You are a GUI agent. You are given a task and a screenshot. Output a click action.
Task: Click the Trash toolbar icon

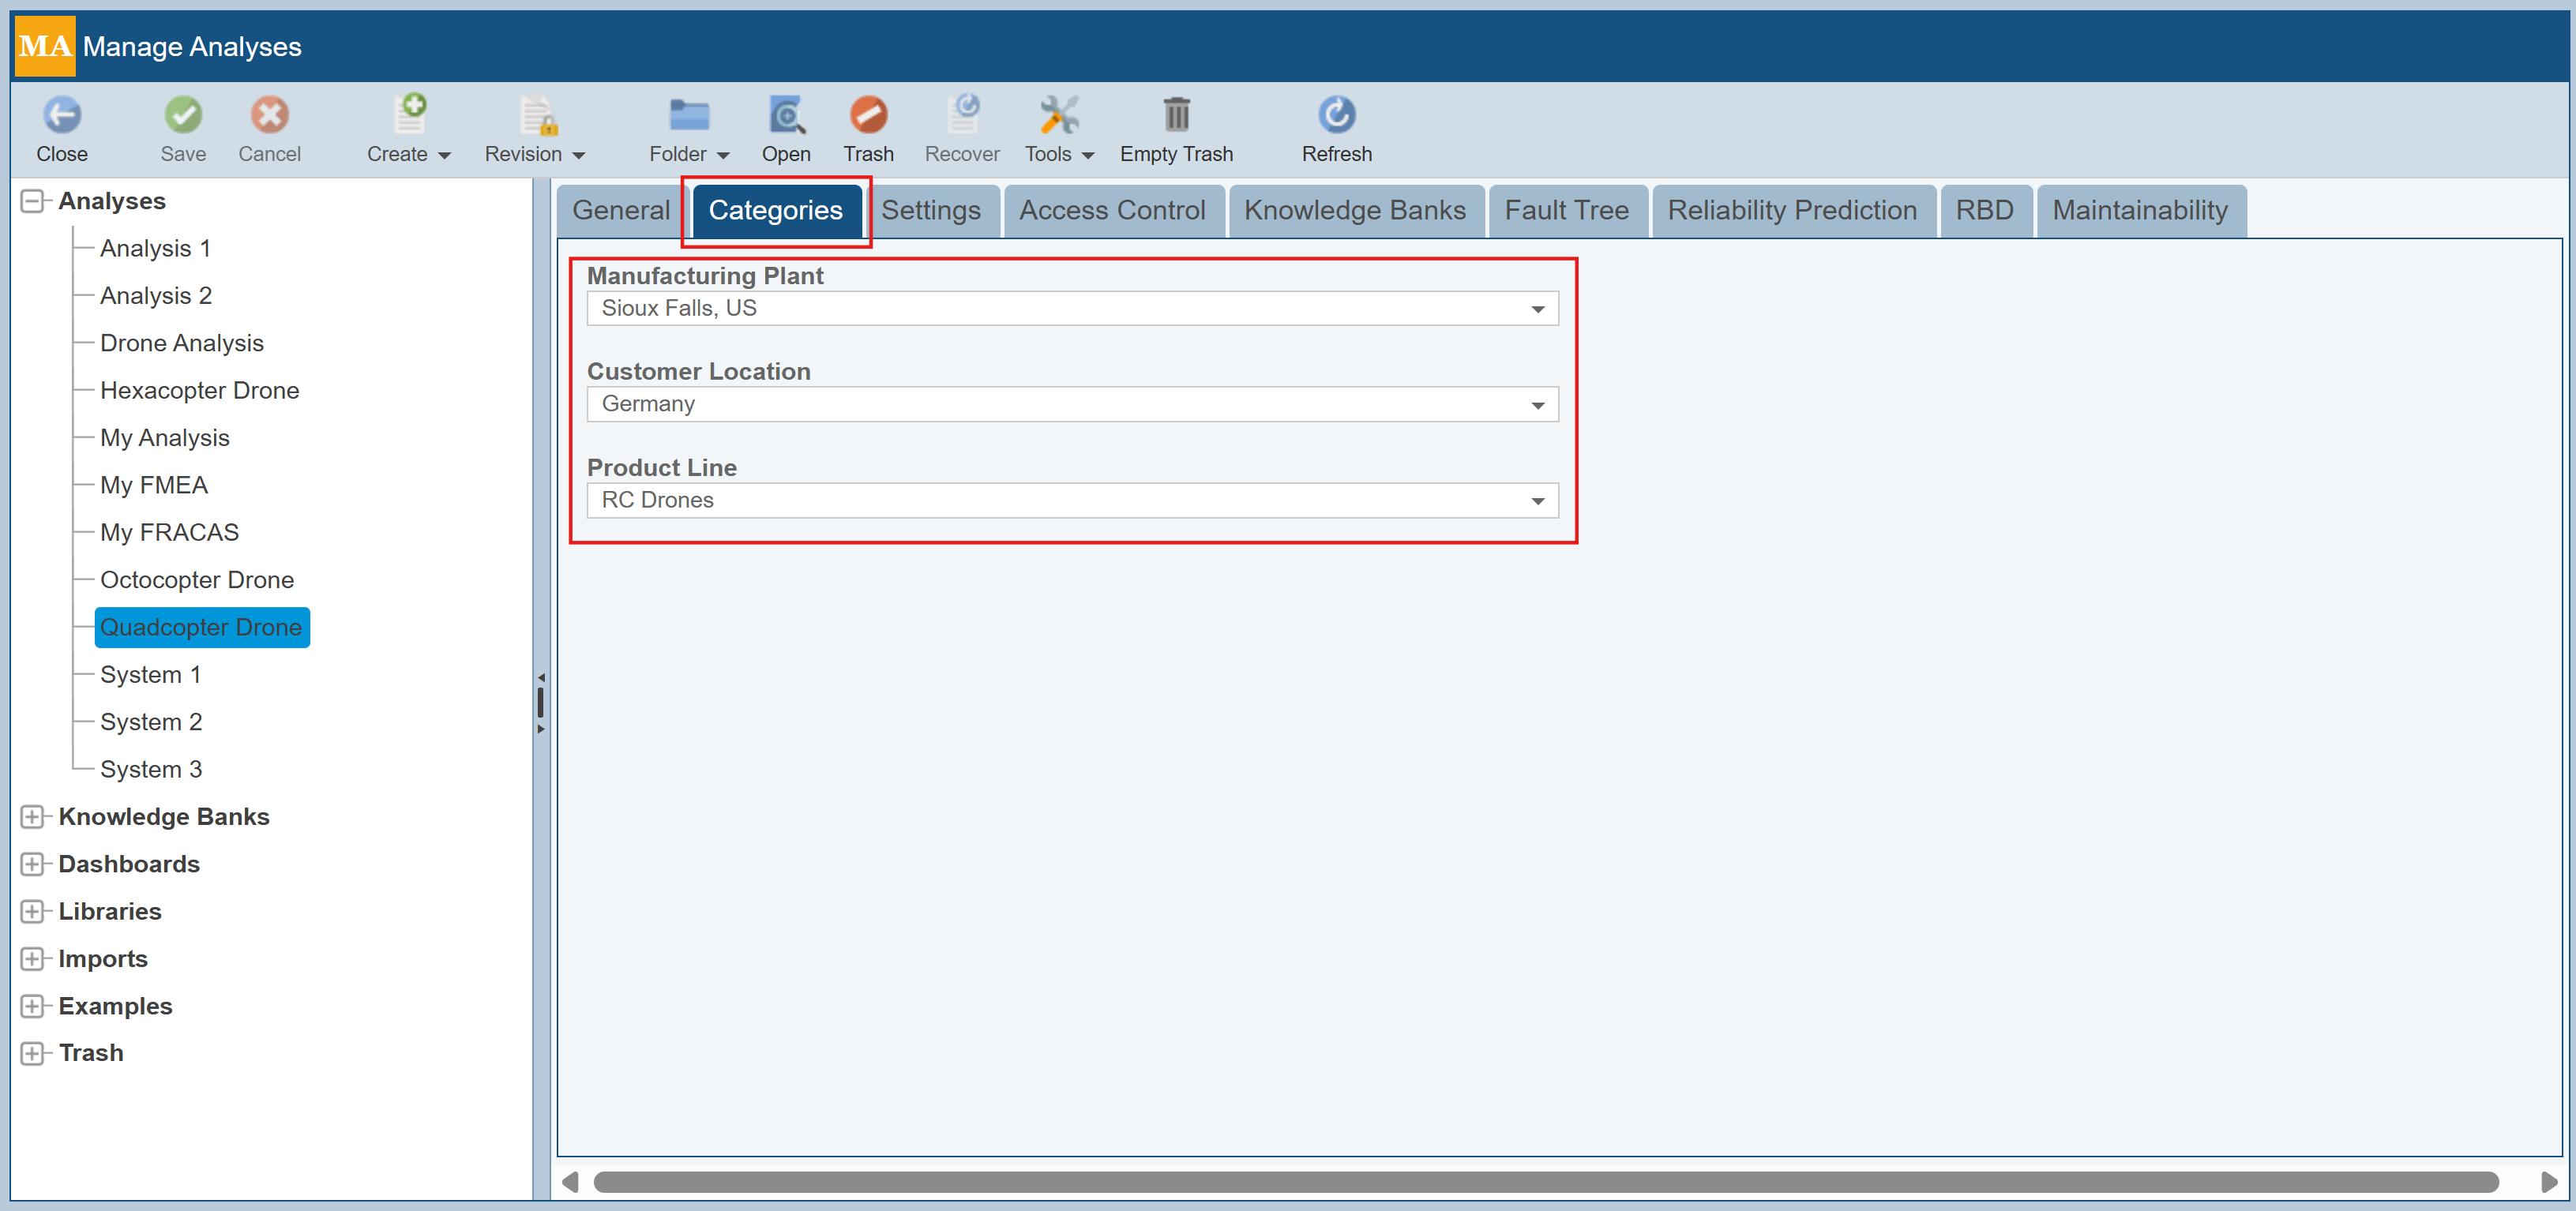[x=867, y=115]
